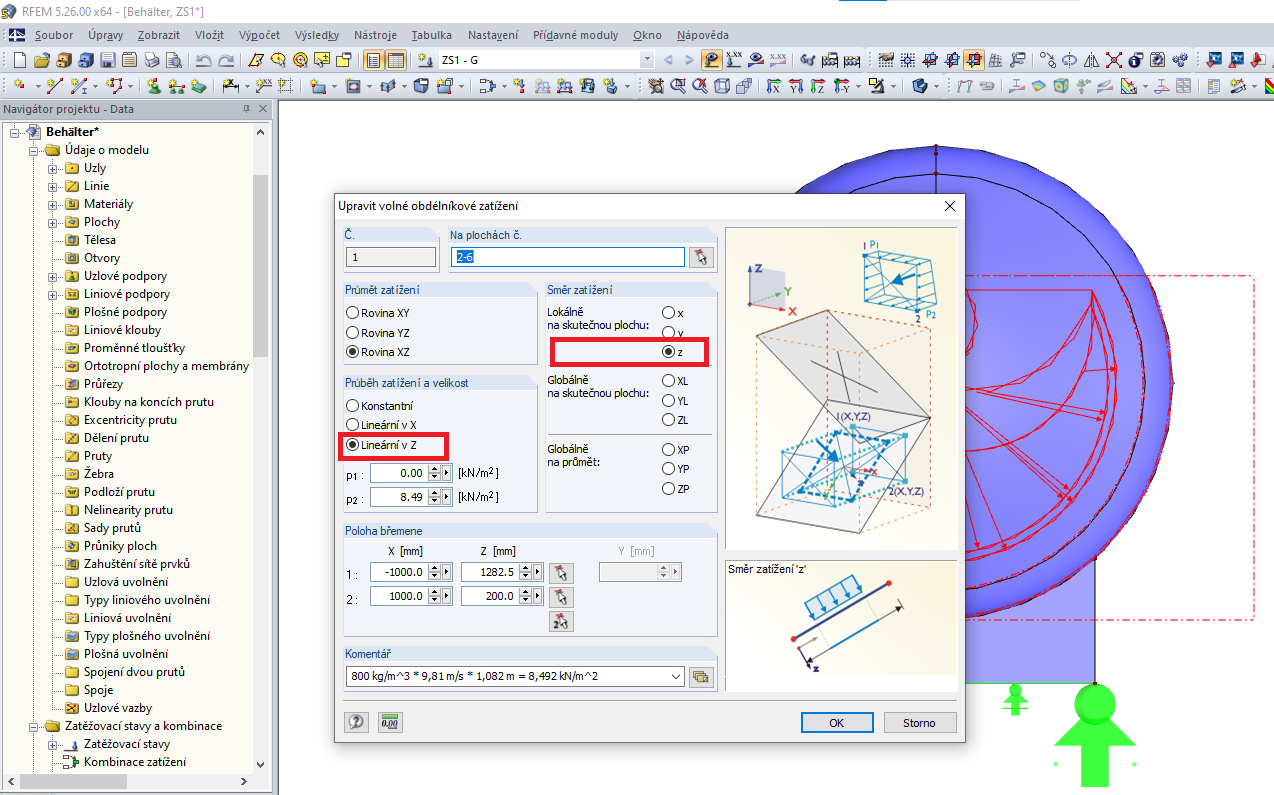Image resolution: width=1274 pixels, height=795 pixels.
Task: Select Rovina XZ projection
Action: (352, 352)
